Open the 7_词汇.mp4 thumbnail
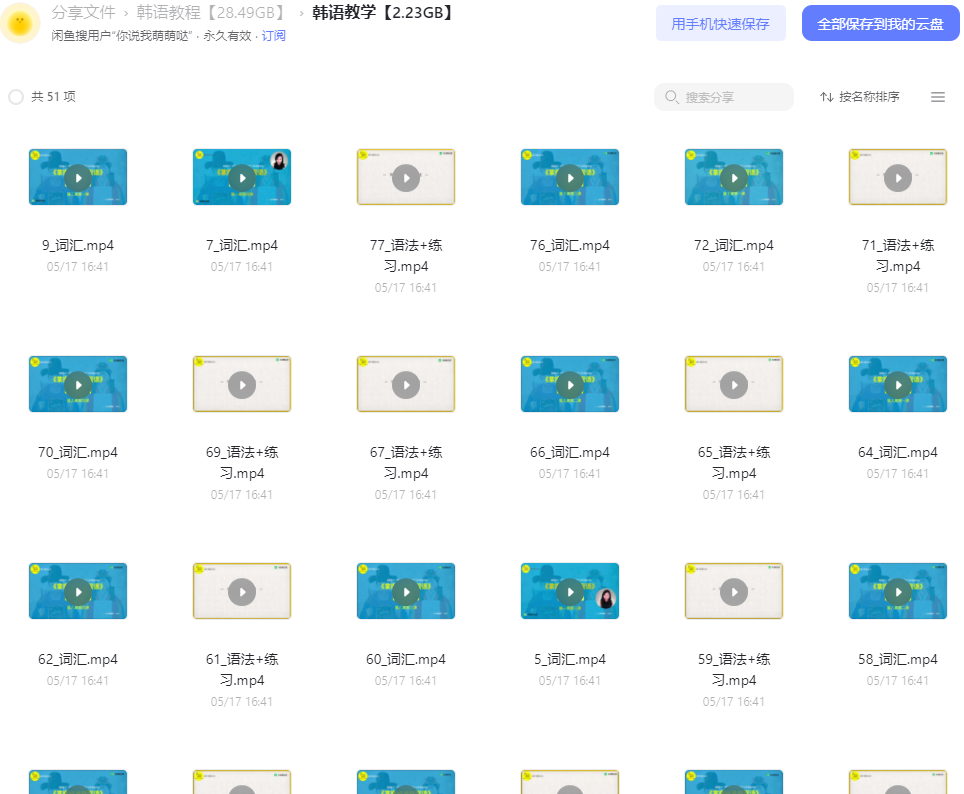Viewport: 964px width, 794px height. 242,177
